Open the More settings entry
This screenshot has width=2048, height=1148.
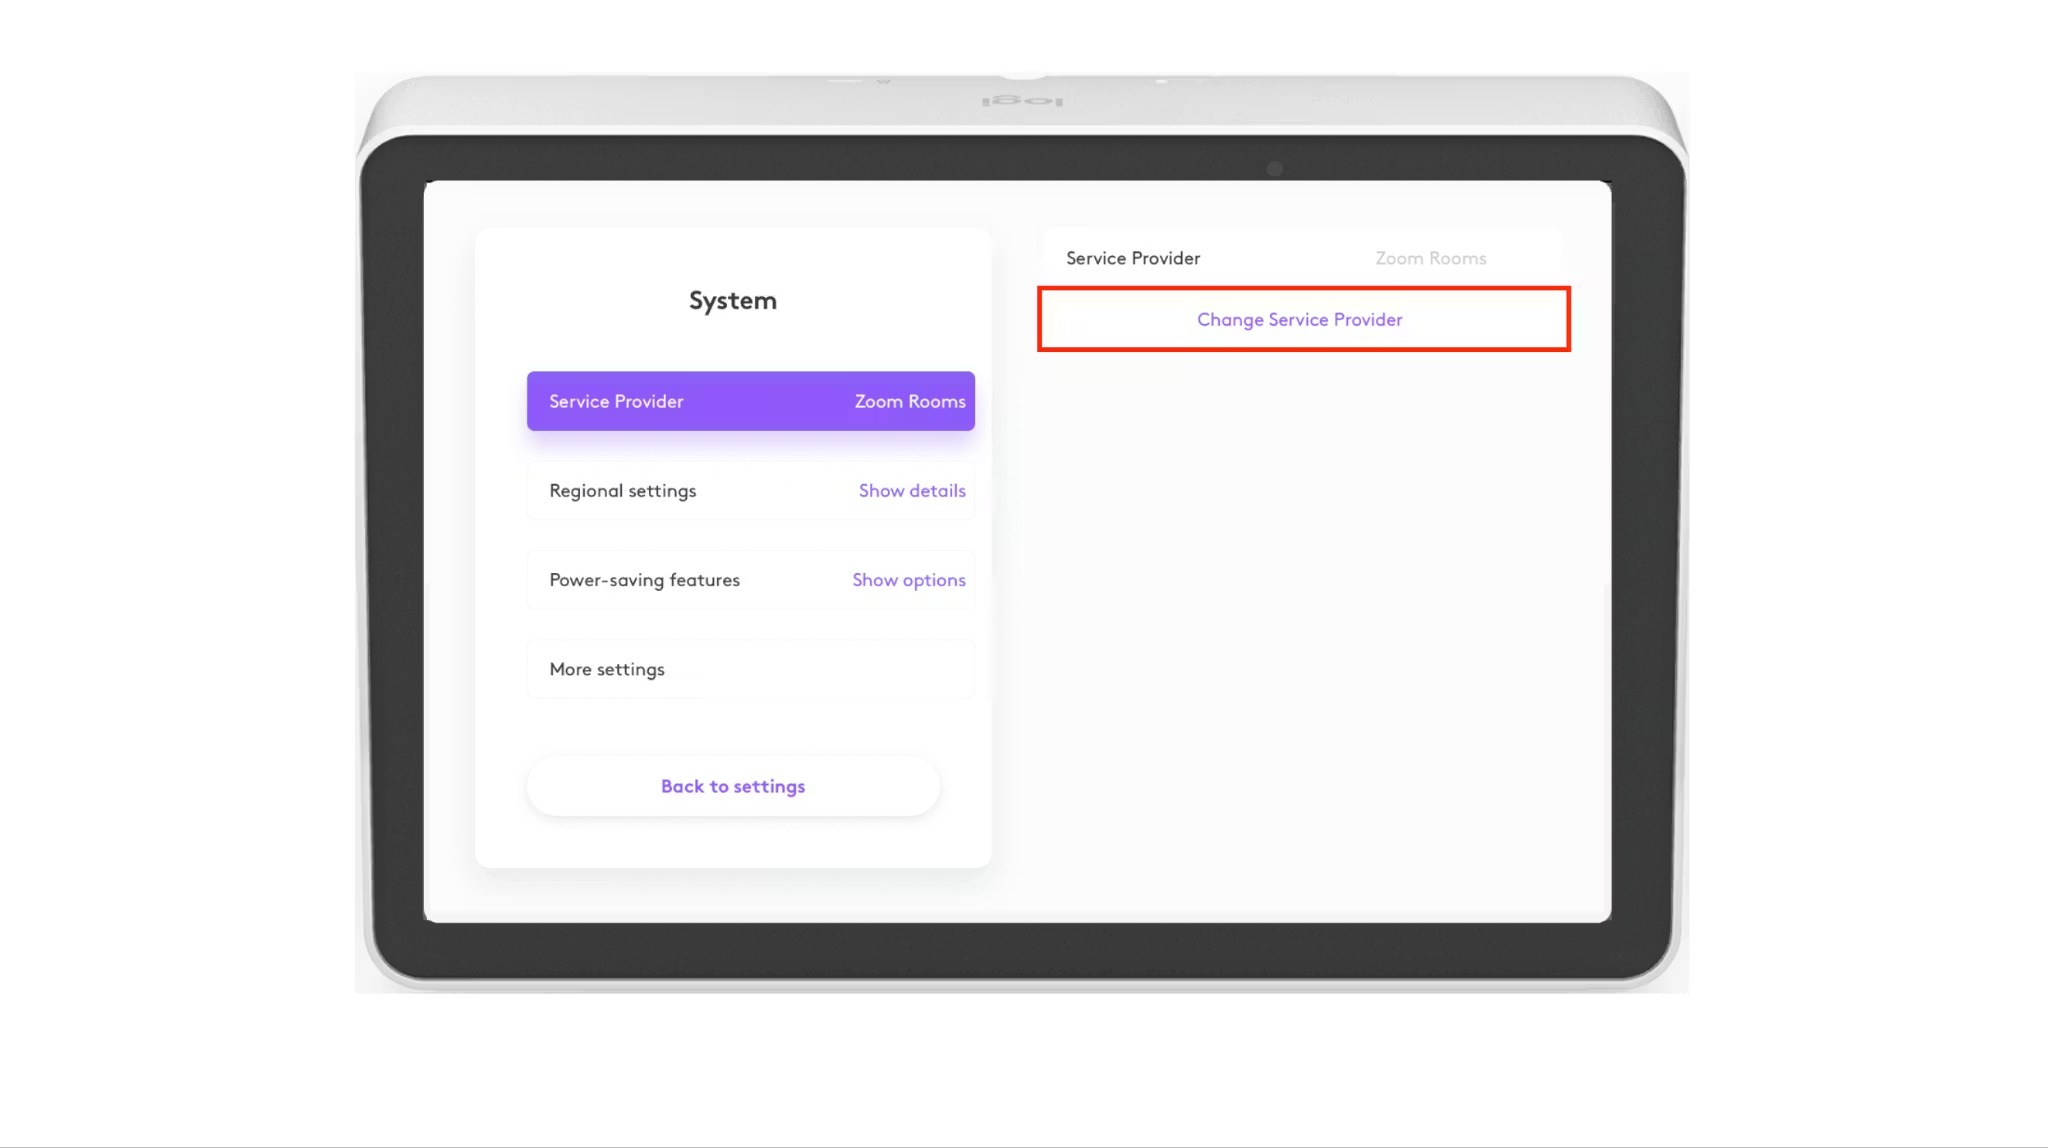pyautogui.click(x=607, y=669)
